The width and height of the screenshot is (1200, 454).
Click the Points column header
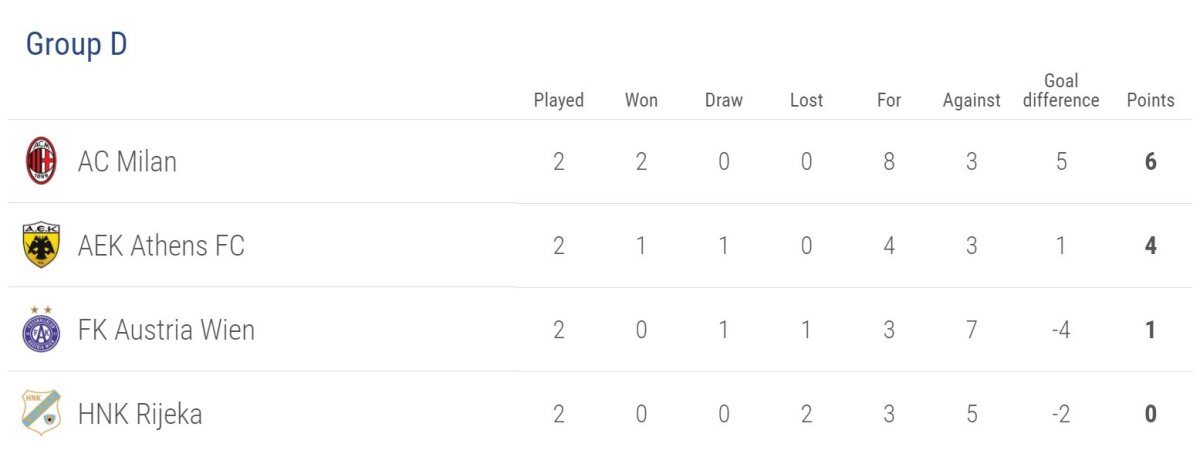[x=1150, y=100]
